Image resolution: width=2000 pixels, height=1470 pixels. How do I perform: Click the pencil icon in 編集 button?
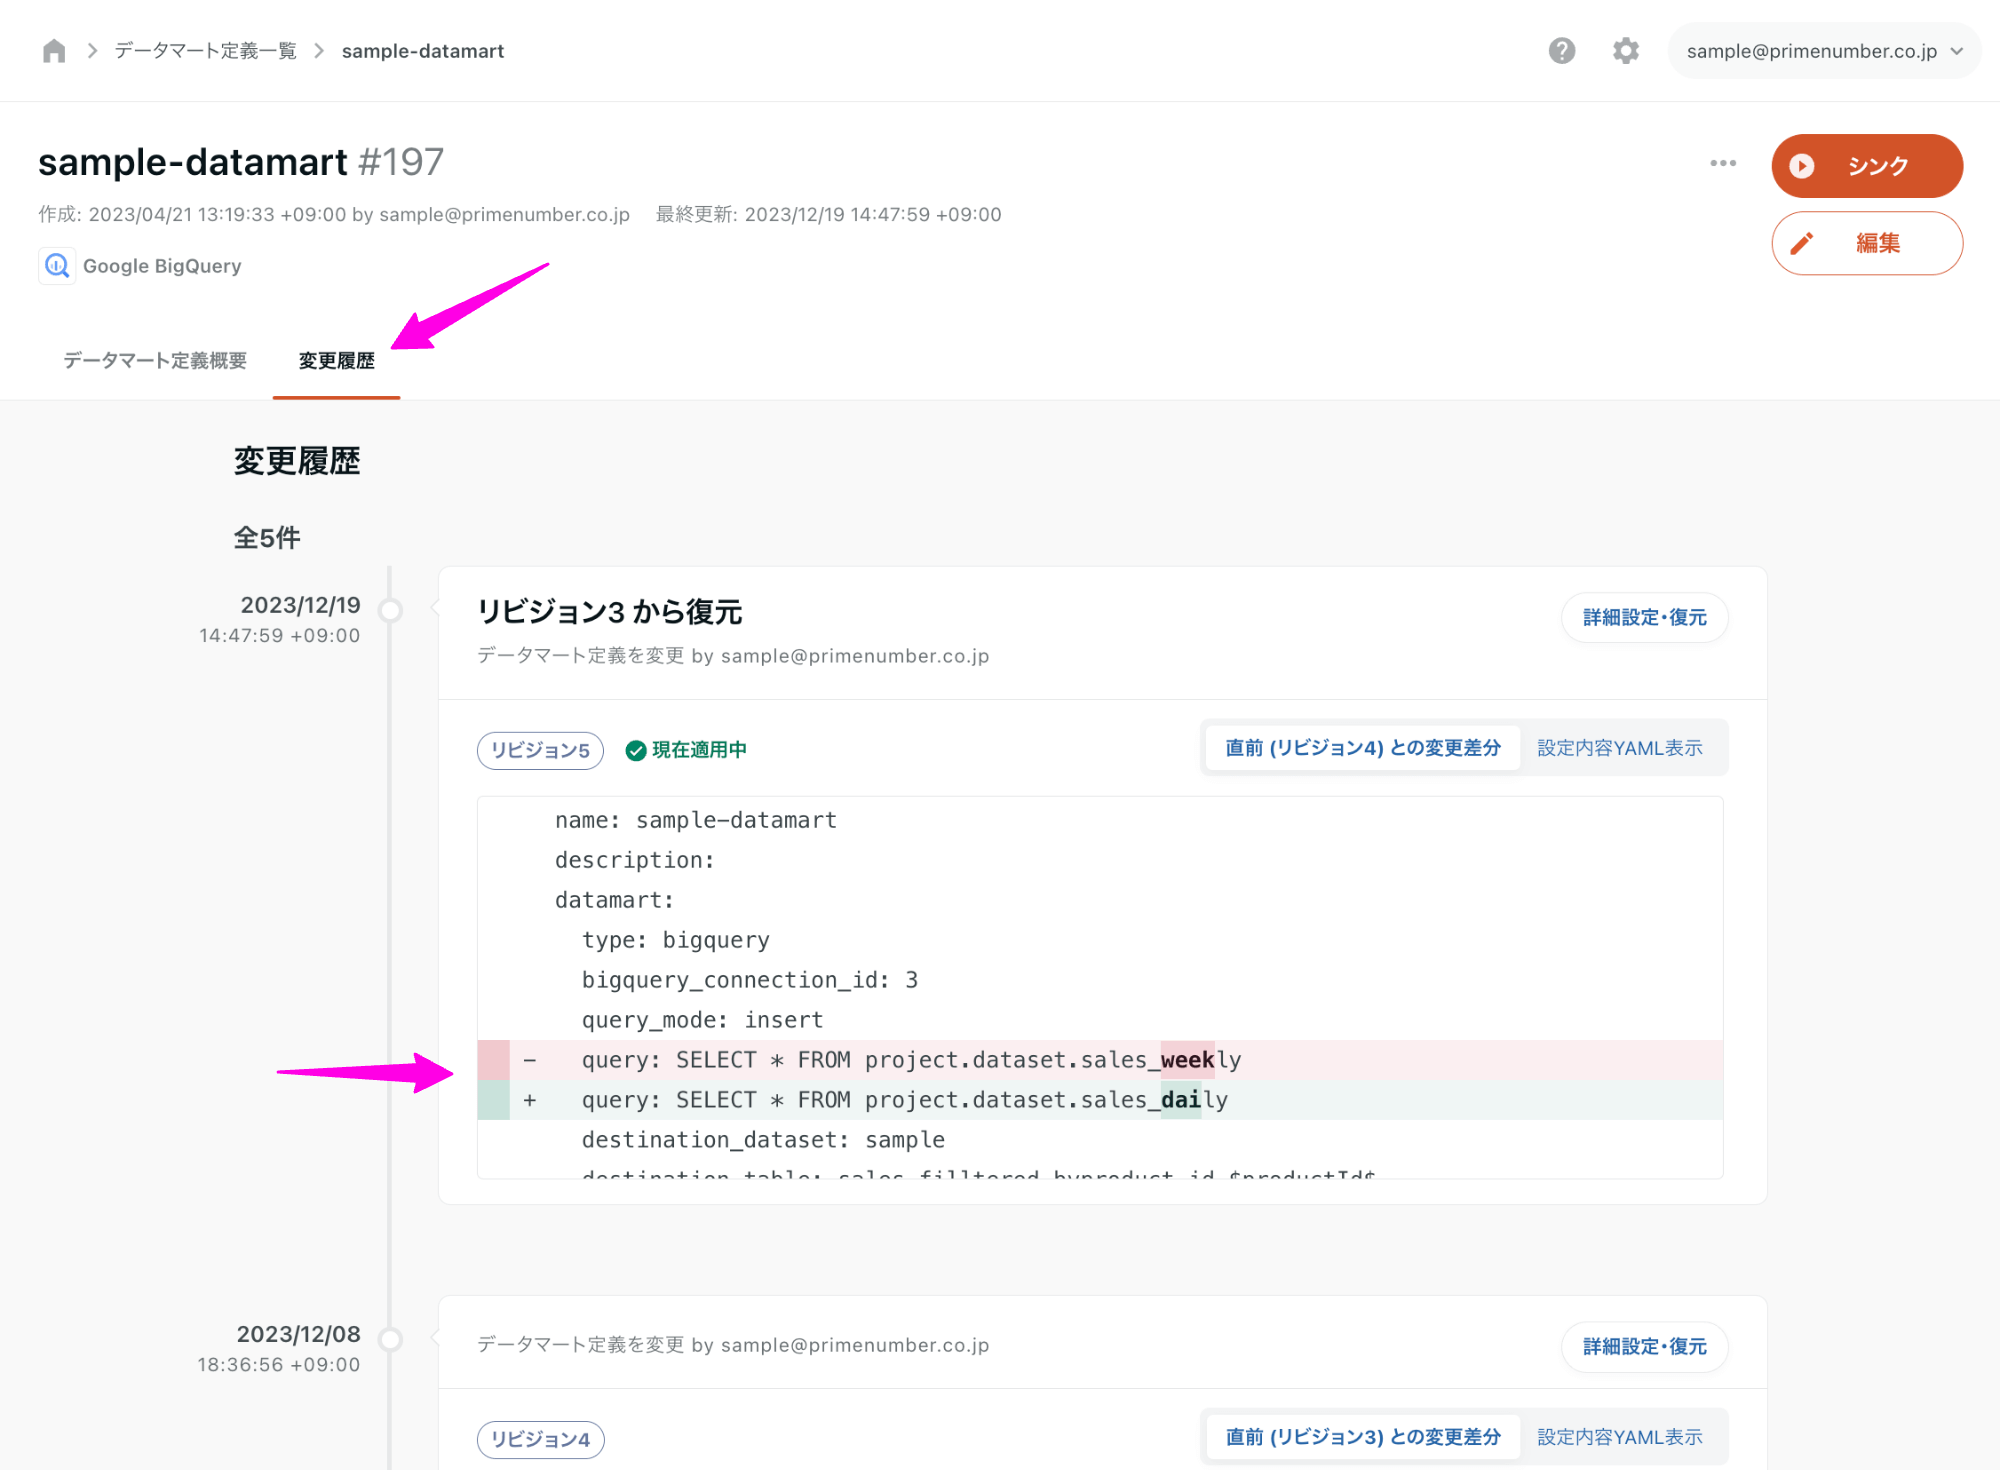click(x=1801, y=243)
